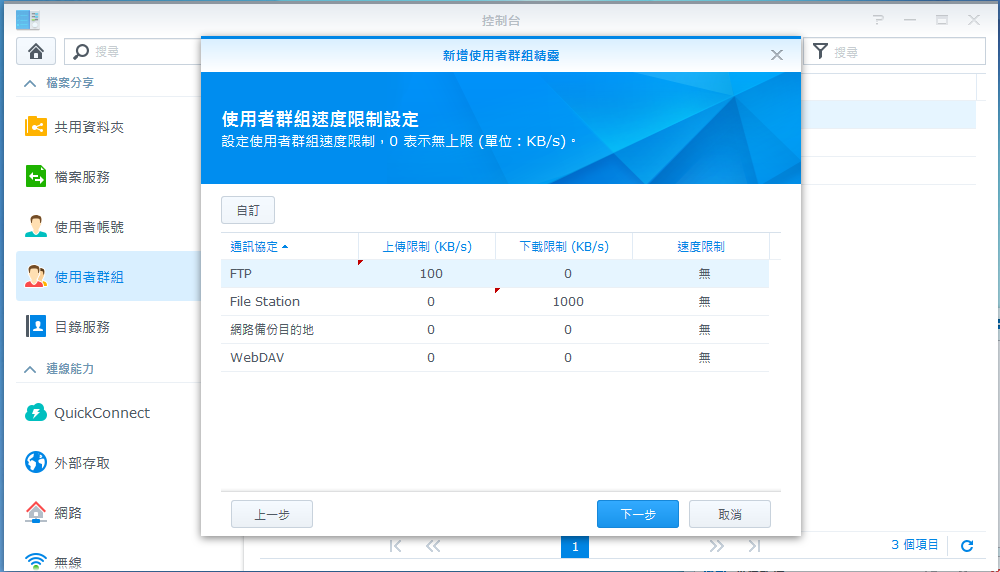Click the Control Panel app icon in title bar
This screenshot has height=572, width=1000.
tap(27, 20)
